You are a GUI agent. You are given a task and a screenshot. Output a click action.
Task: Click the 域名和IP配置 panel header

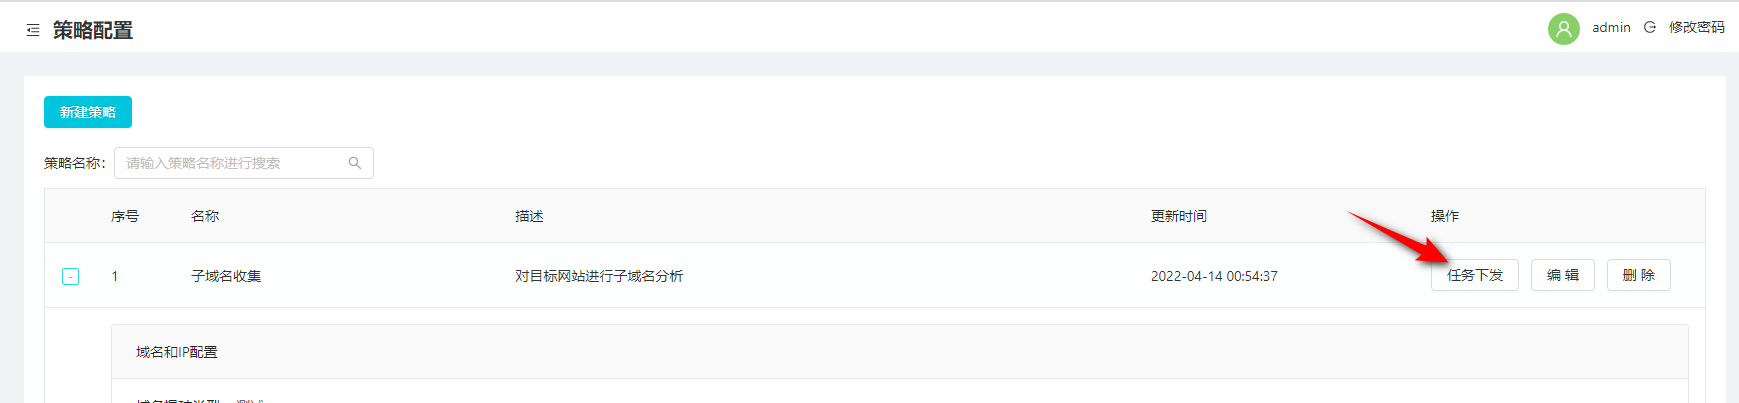(900, 352)
